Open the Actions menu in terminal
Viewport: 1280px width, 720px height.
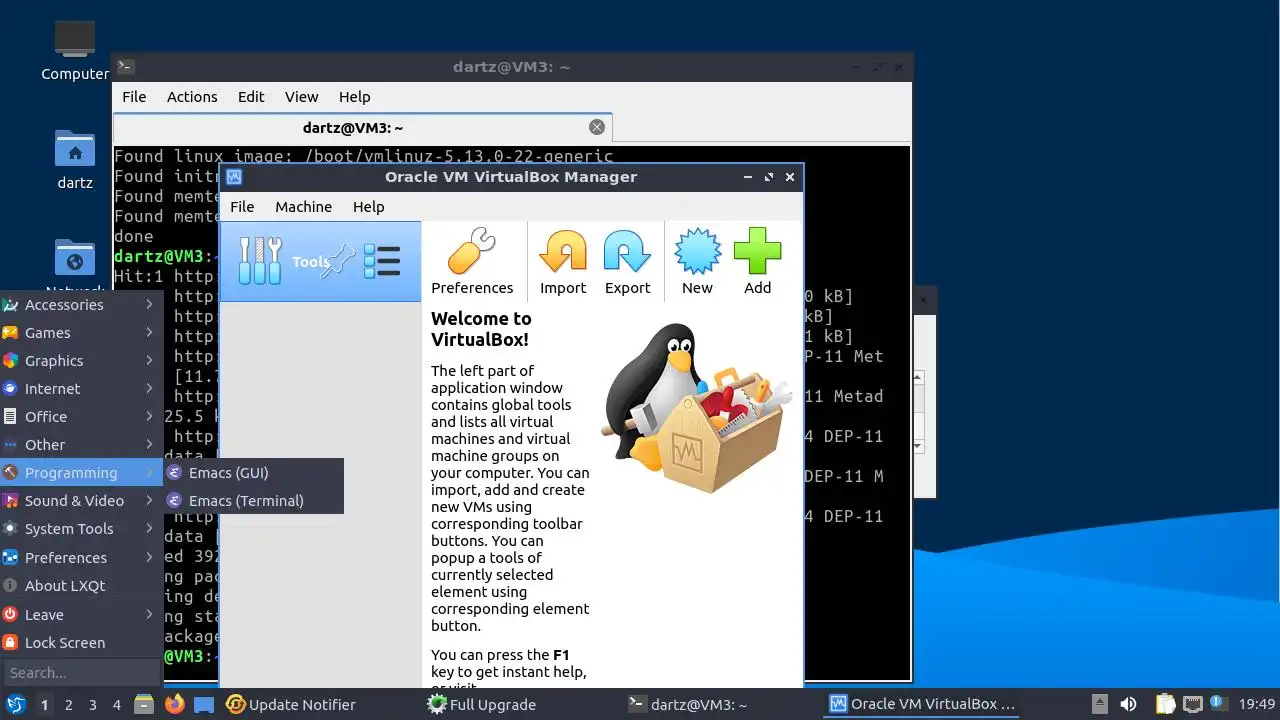(x=192, y=97)
